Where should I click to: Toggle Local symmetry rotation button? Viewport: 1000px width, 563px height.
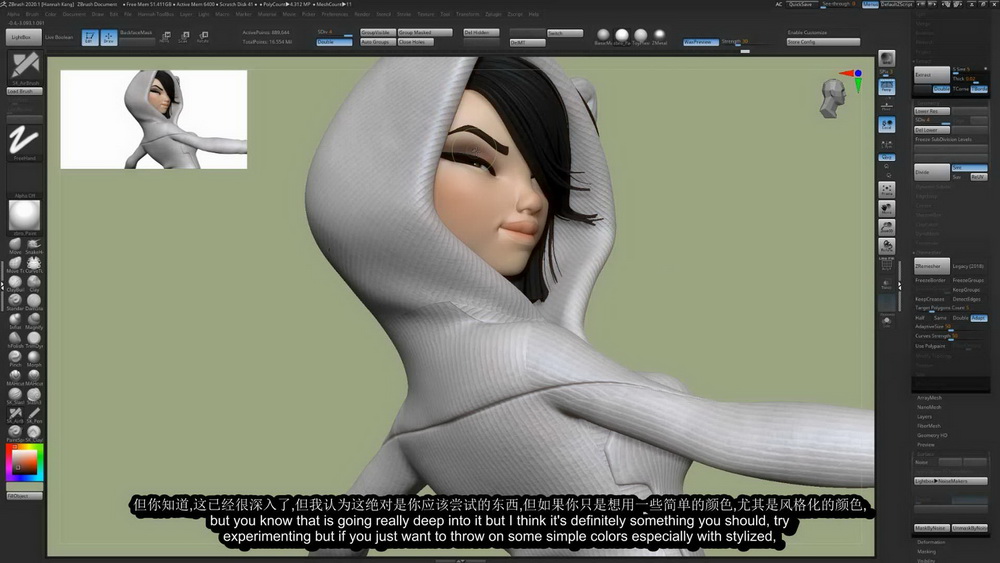click(886, 124)
